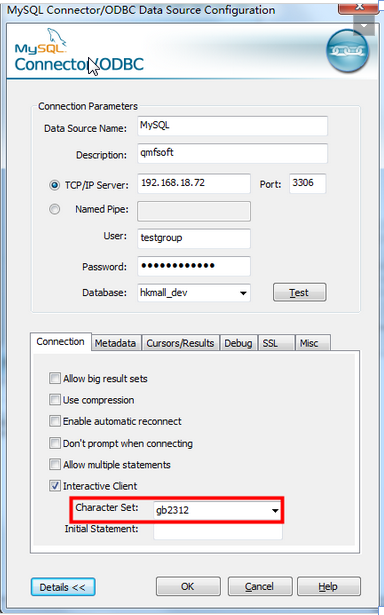
Task: Click the Initial Statement text box
Action: [x=218, y=531]
